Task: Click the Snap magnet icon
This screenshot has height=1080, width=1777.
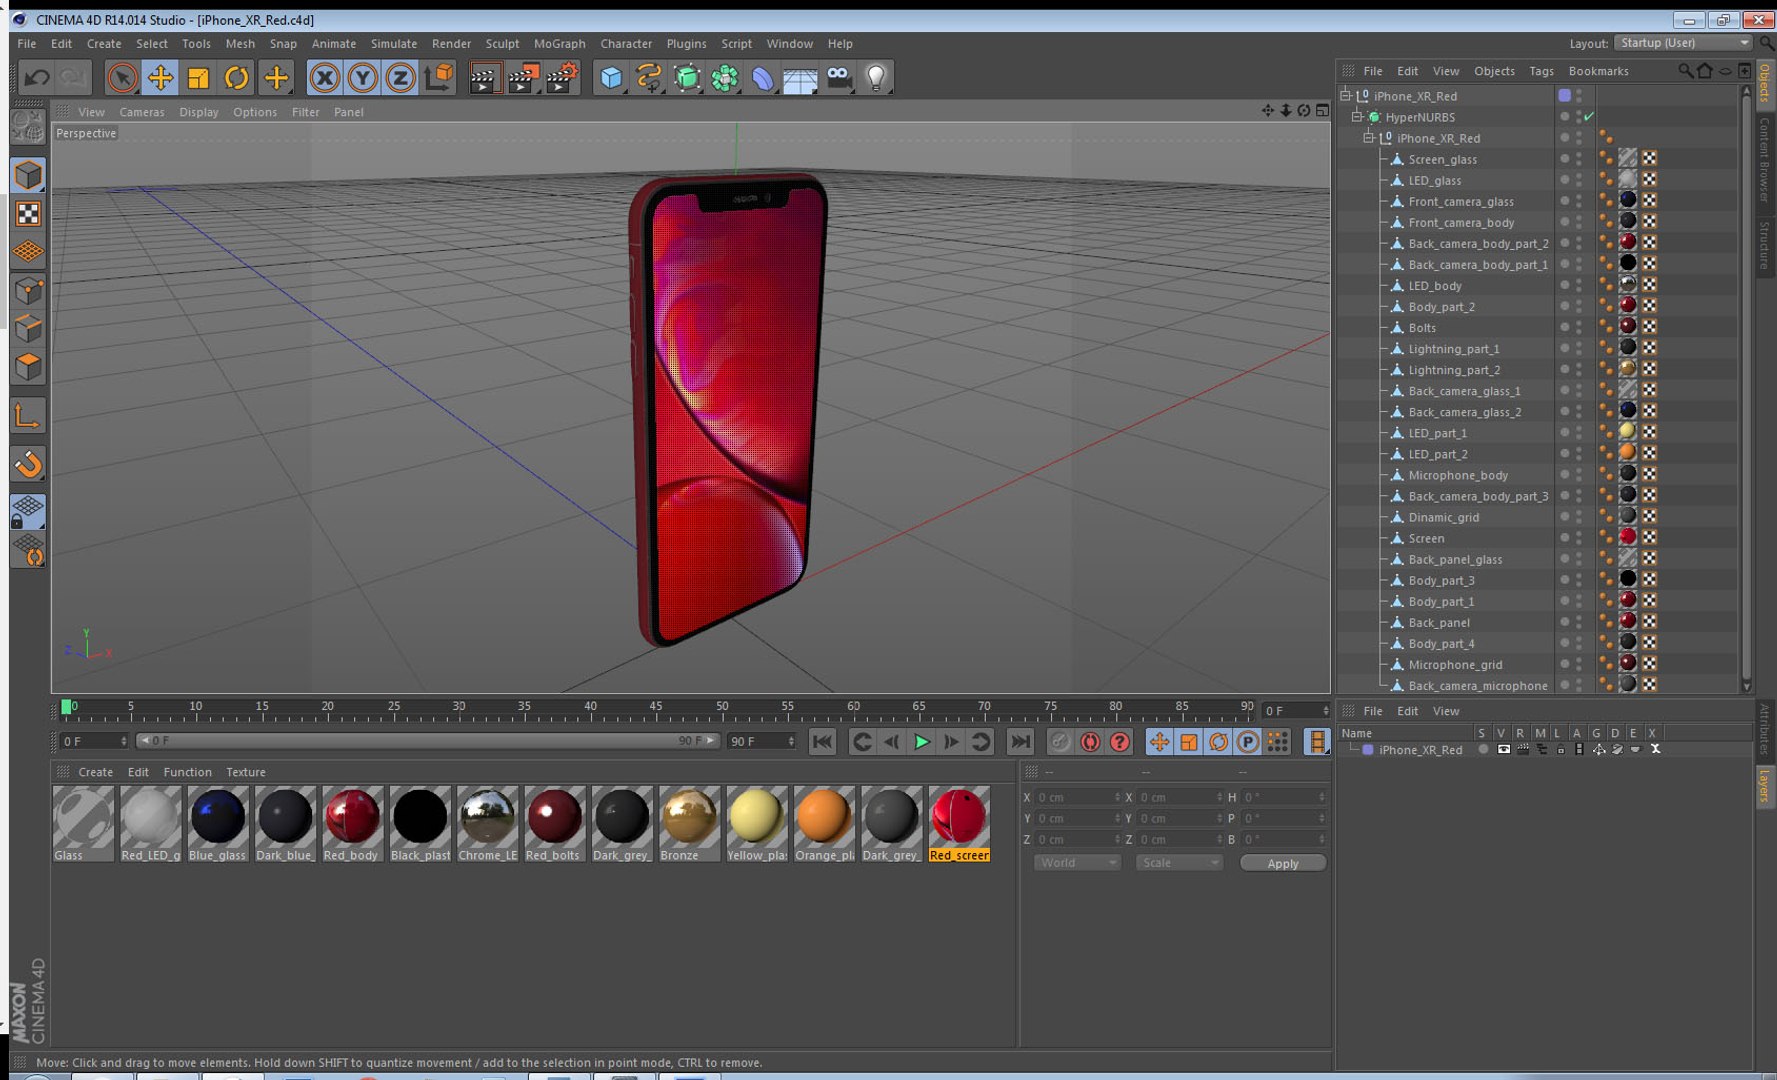Action: coord(28,463)
